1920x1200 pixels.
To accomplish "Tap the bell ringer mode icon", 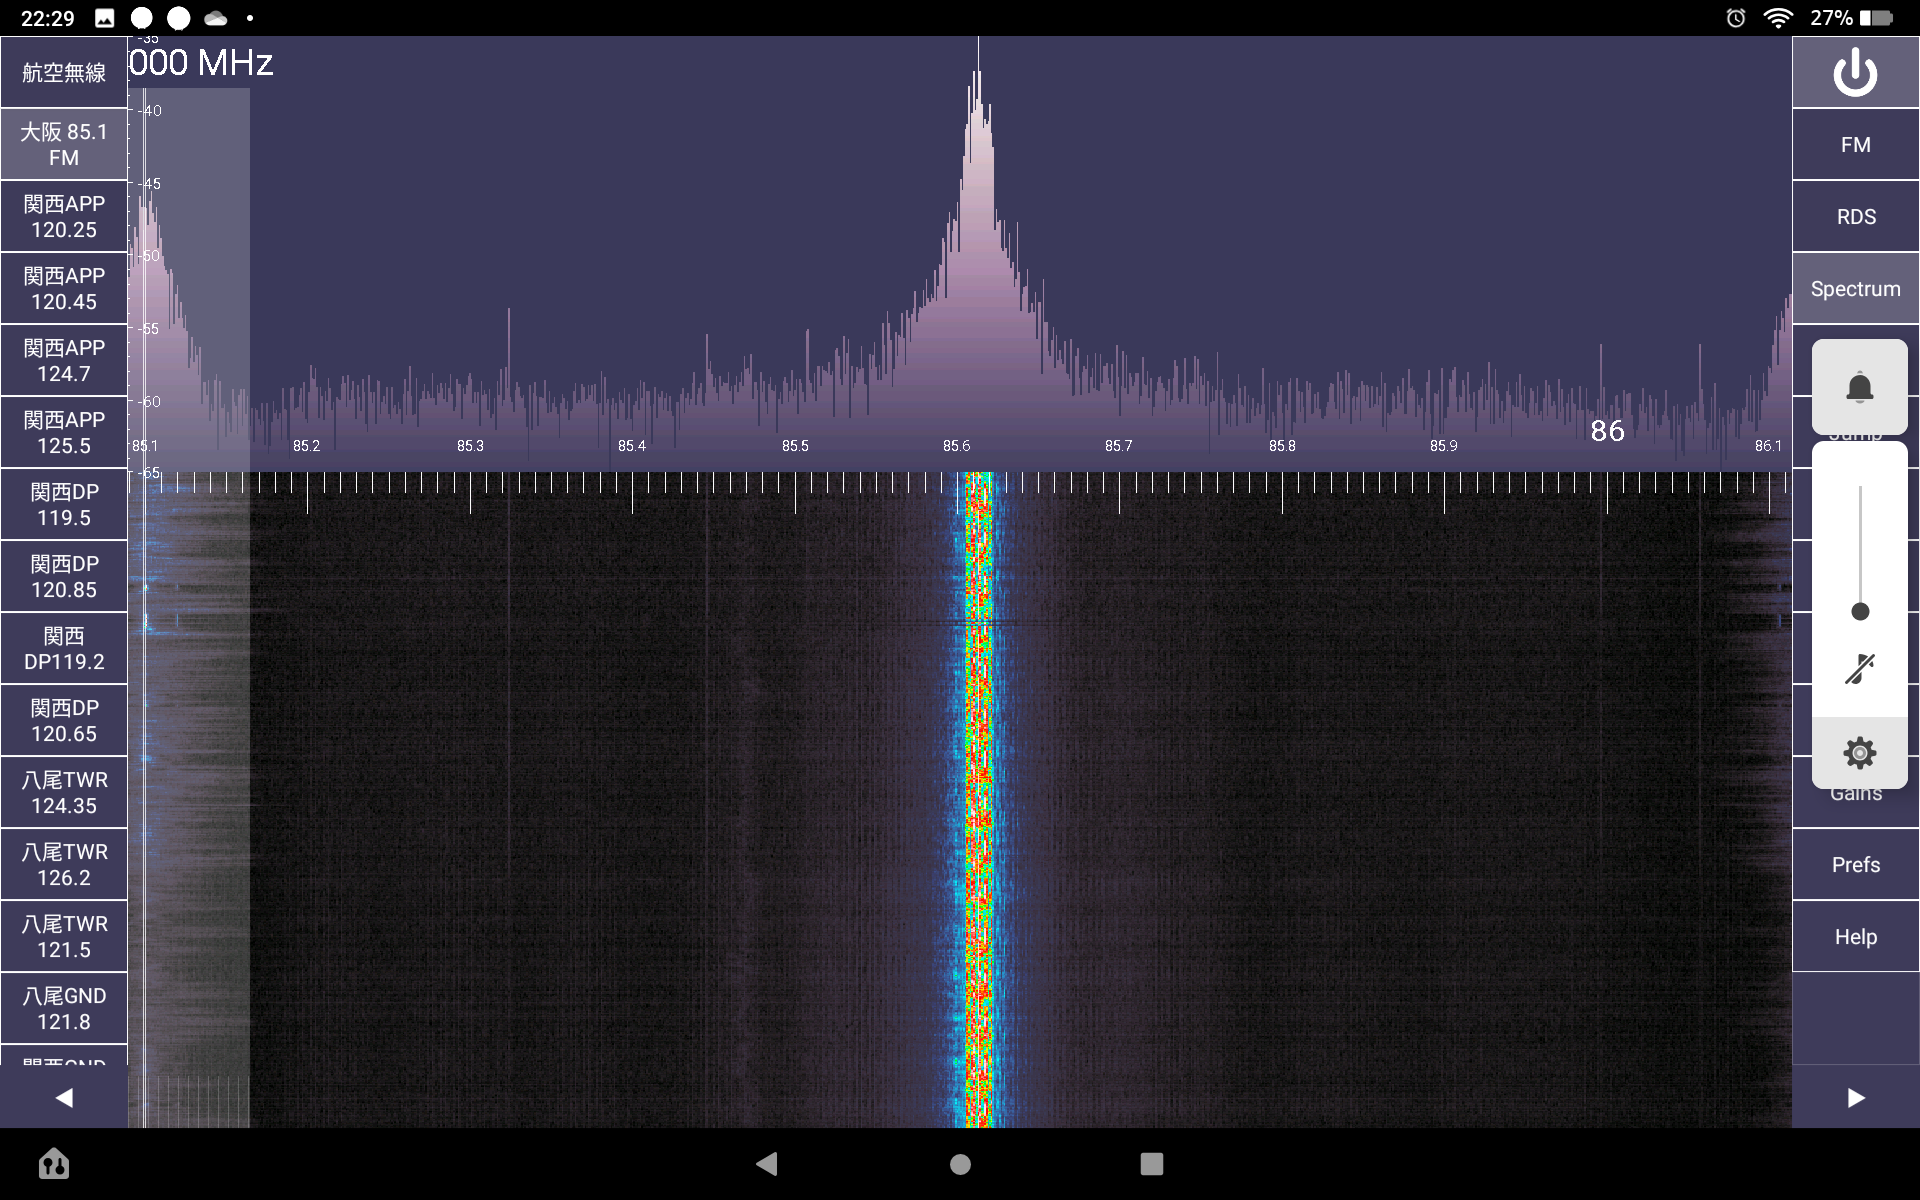I will point(1859,387).
